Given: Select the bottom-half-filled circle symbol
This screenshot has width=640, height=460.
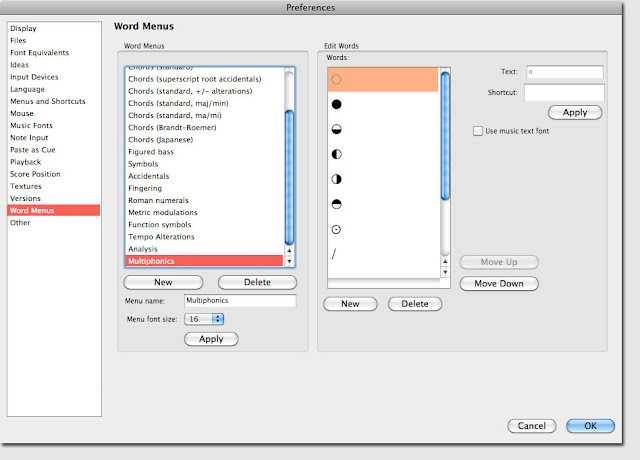Looking at the screenshot, I should point(336,129).
